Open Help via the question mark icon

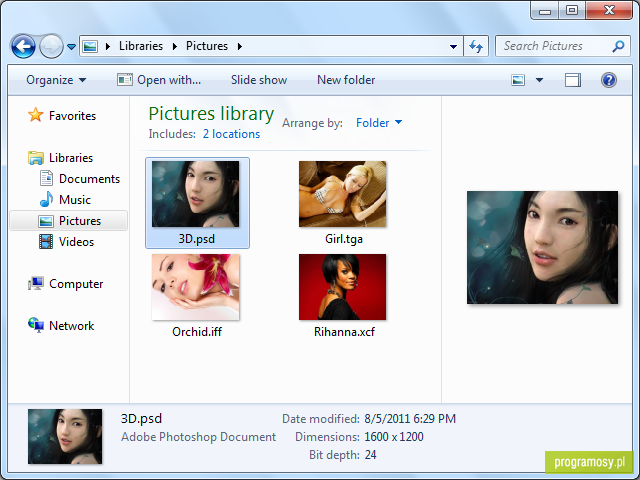coord(609,80)
